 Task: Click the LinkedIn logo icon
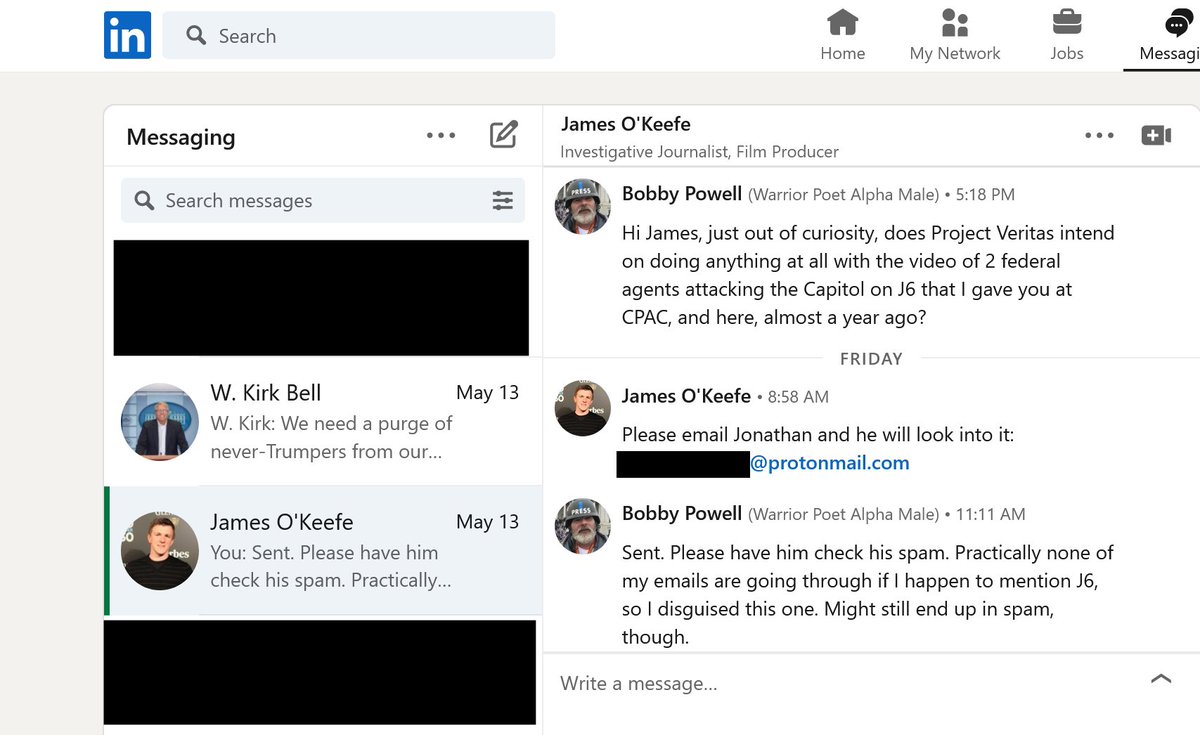pos(127,35)
